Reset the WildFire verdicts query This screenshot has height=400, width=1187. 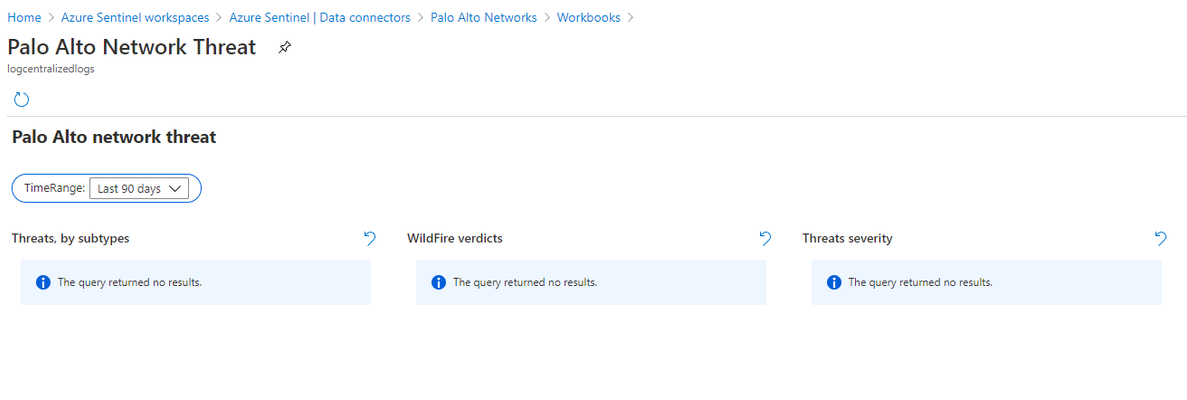(x=765, y=239)
